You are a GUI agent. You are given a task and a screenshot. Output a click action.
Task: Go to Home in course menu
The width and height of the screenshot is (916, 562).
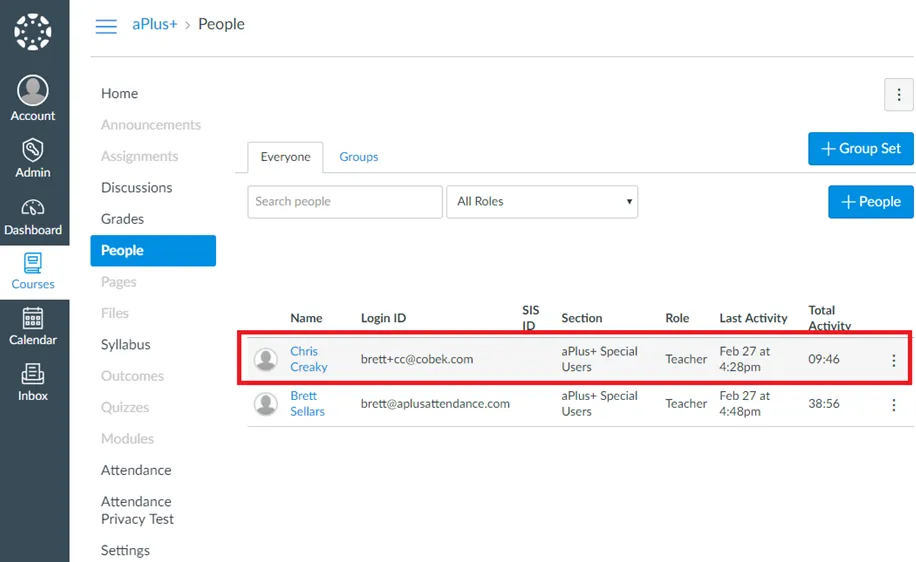coord(119,93)
